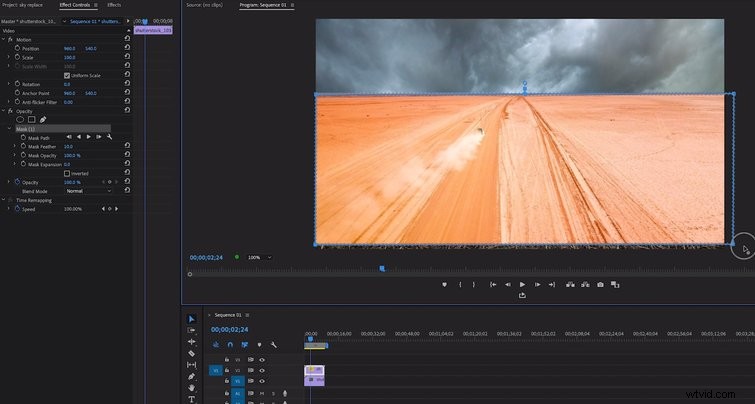Hide track V3 with eye icon
The height and width of the screenshot is (404, 755).
pos(262,360)
